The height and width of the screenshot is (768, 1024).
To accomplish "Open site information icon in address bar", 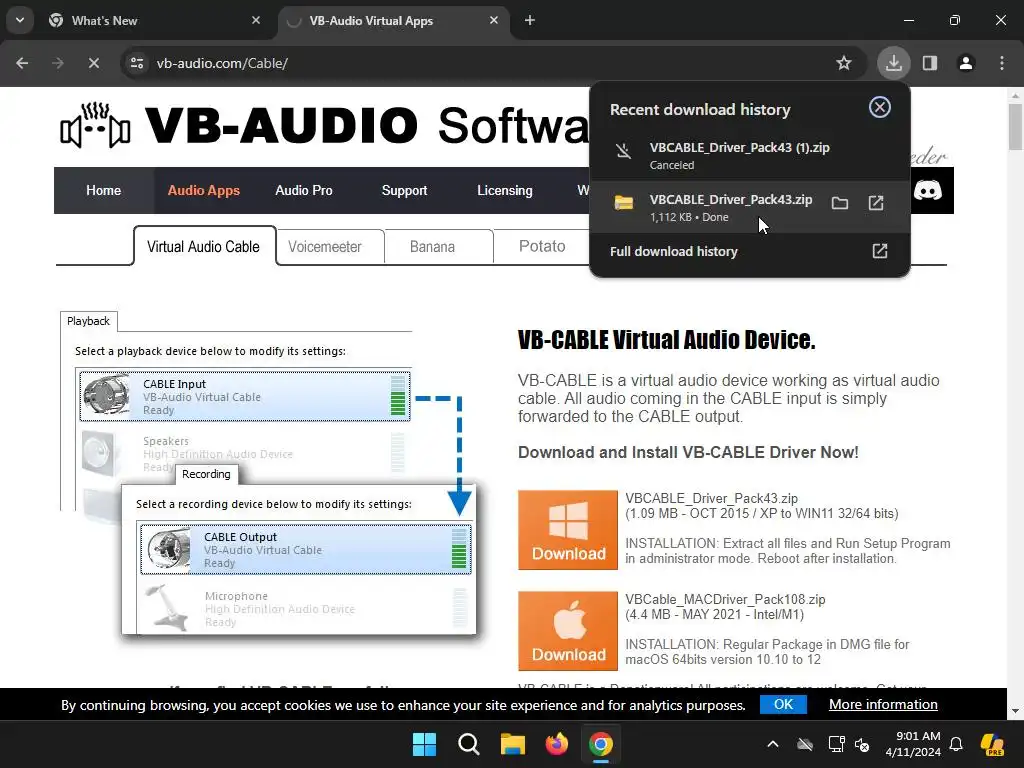I will click(137, 63).
